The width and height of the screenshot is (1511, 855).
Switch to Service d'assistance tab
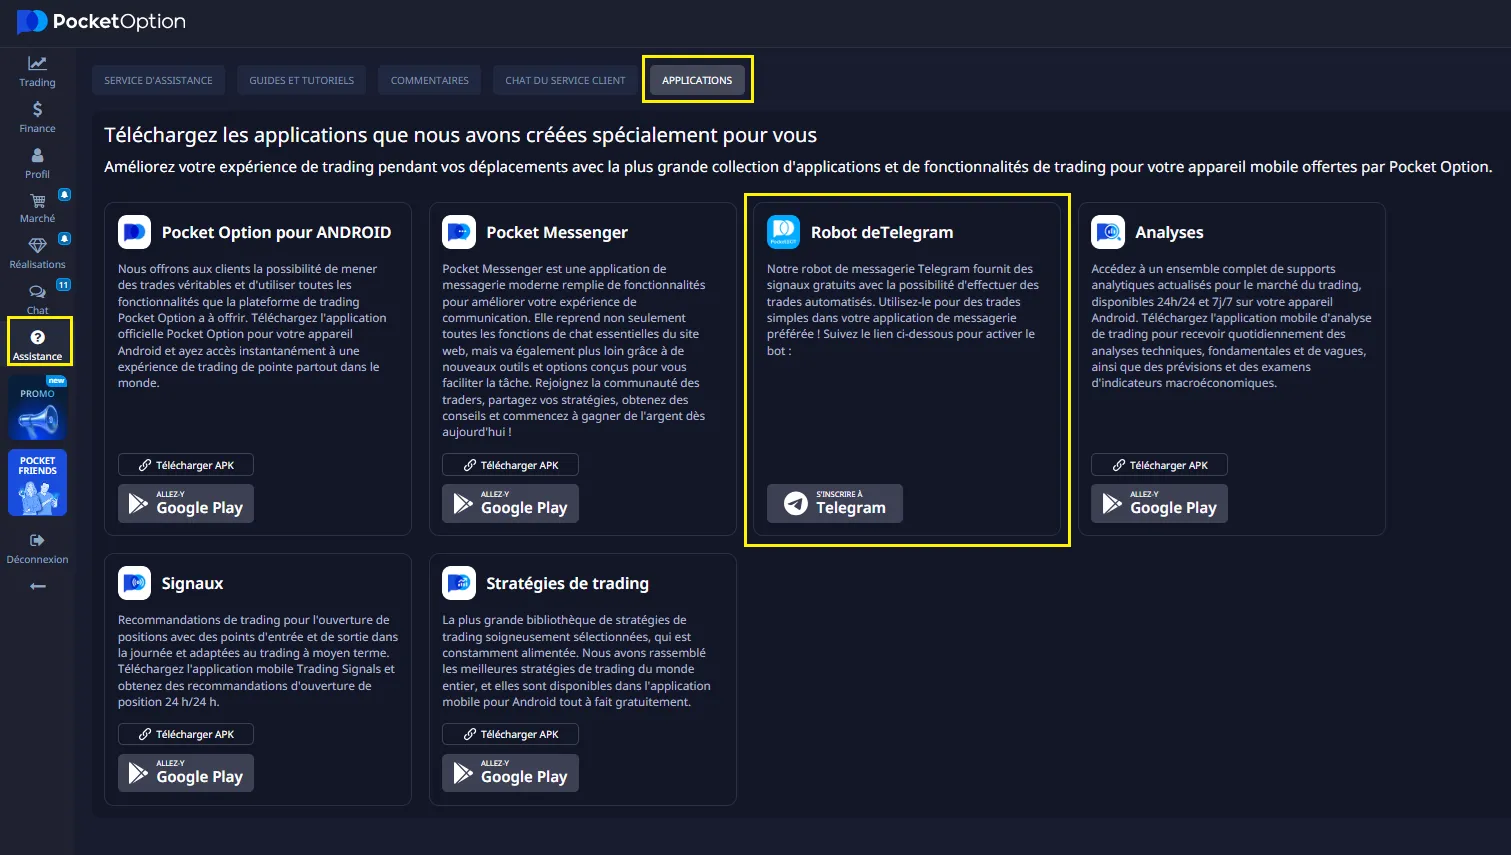[x=158, y=80]
